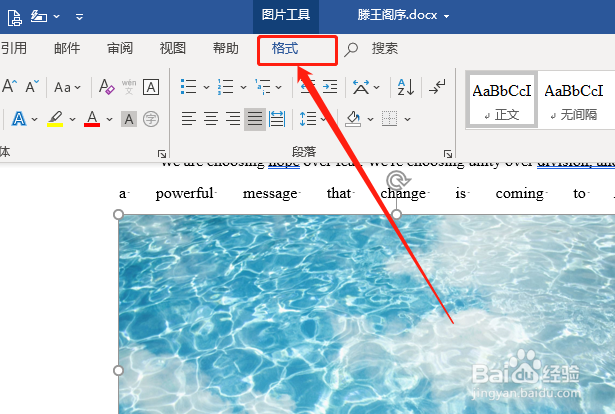Click the top-left resize handle of the image

(x=118, y=214)
